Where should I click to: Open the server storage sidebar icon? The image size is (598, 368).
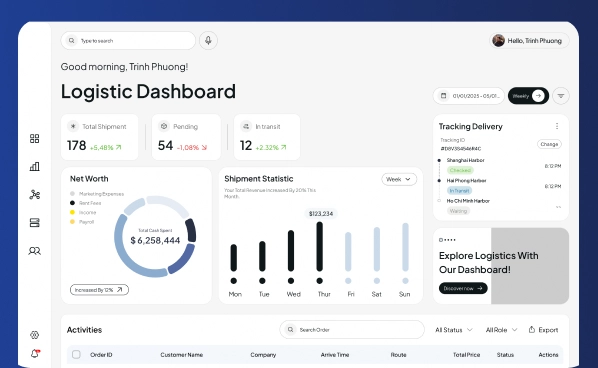[x=34, y=223]
